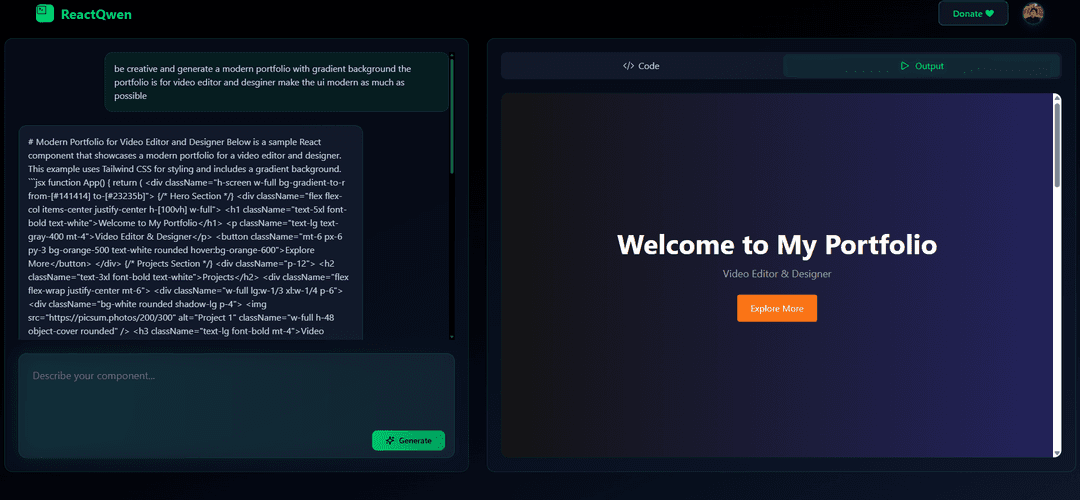This screenshot has height=500, width=1080.
Task: Click the green chat panel scrollbar
Action: pyautogui.click(x=452, y=115)
